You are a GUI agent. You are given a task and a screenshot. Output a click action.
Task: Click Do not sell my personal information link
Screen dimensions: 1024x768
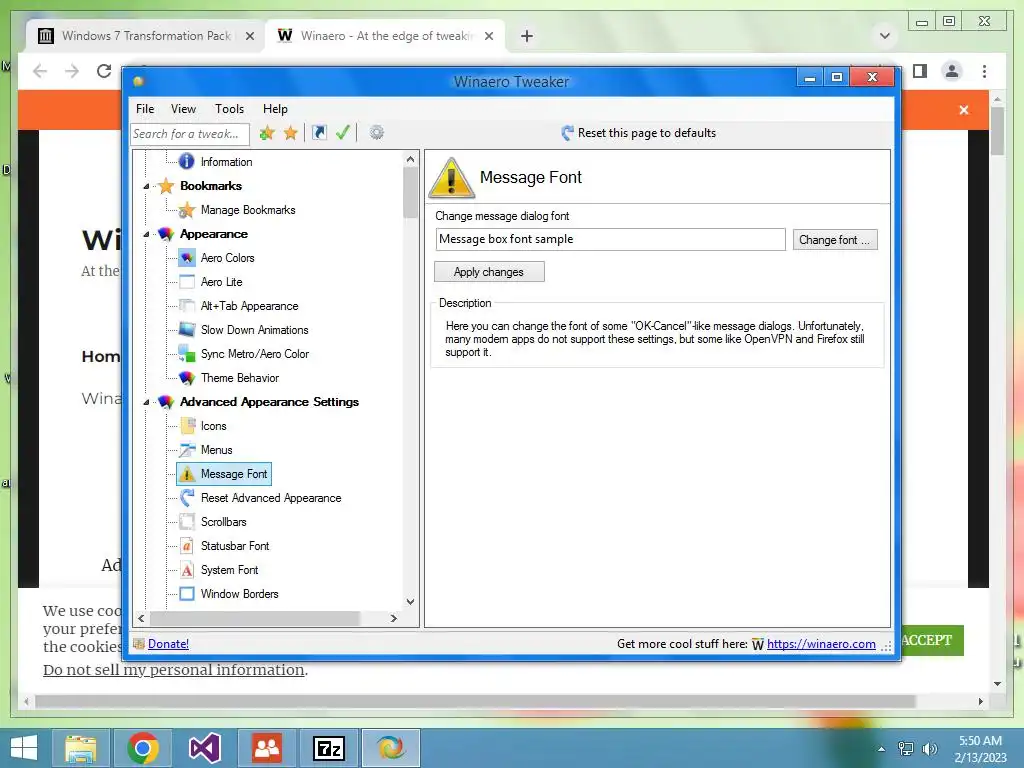pos(174,670)
